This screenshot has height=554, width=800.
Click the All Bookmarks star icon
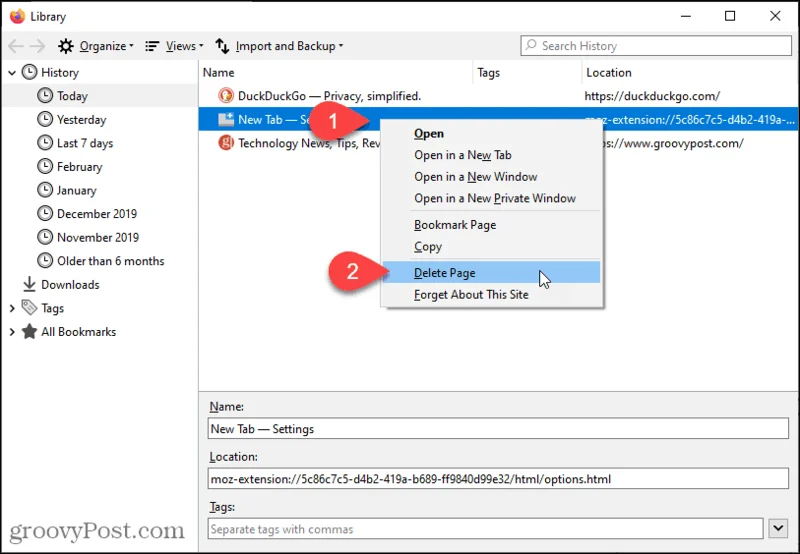(x=29, y=332)
